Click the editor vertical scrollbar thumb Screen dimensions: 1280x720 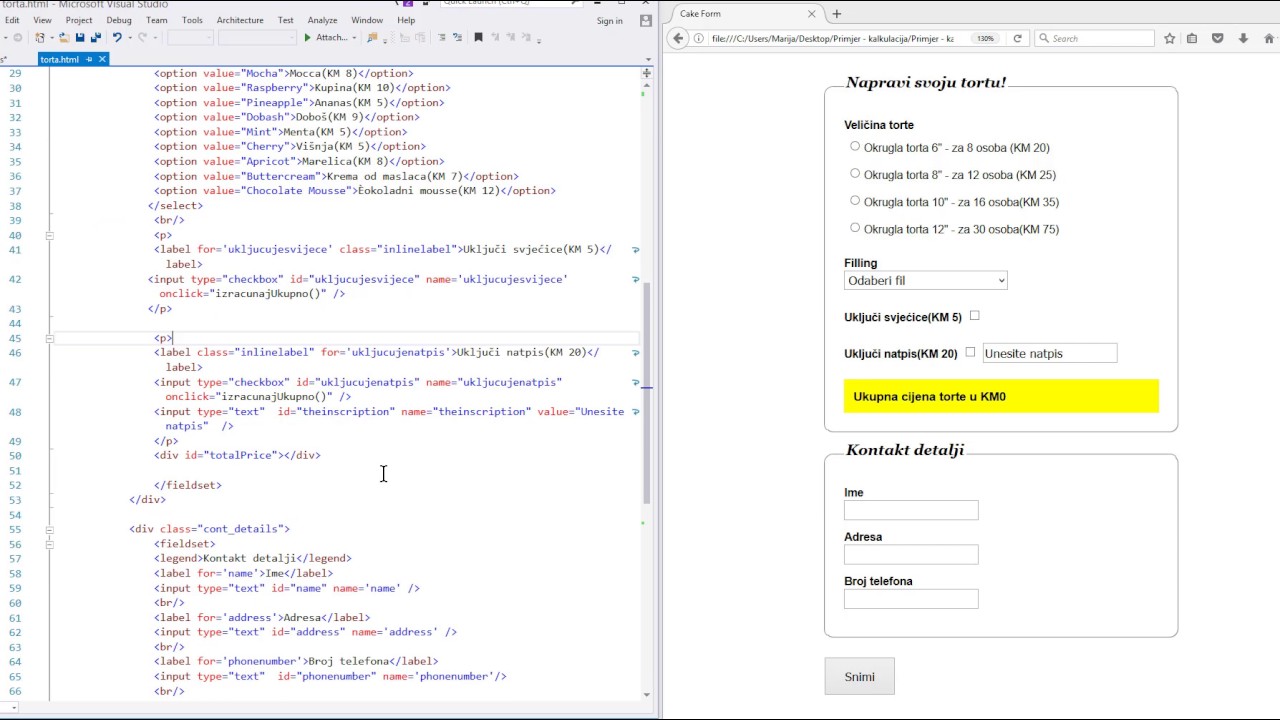pos(647,393)
